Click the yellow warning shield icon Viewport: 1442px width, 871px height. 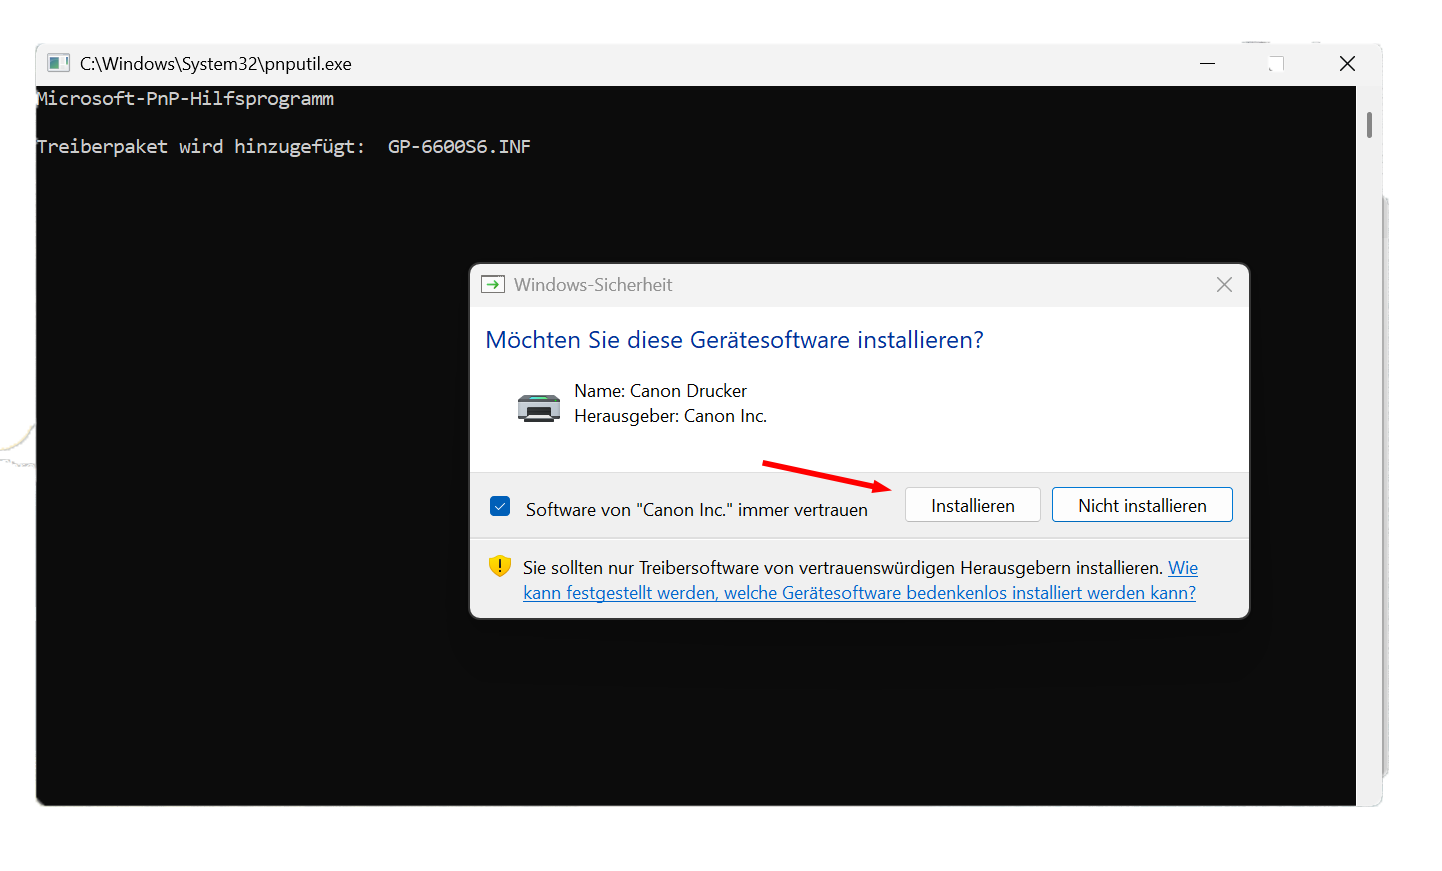tap(500, 566)
